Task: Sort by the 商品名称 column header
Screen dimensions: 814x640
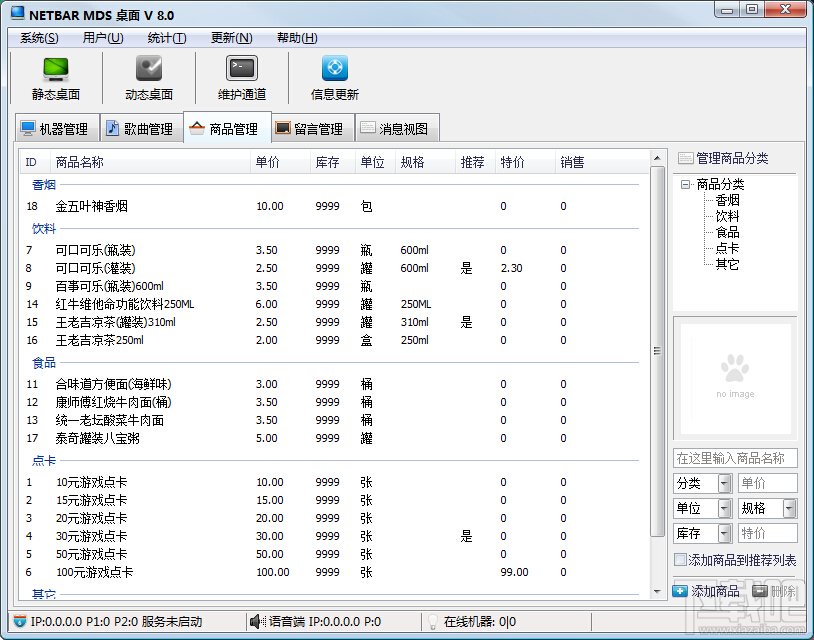Action: click(x=150, y=162)
